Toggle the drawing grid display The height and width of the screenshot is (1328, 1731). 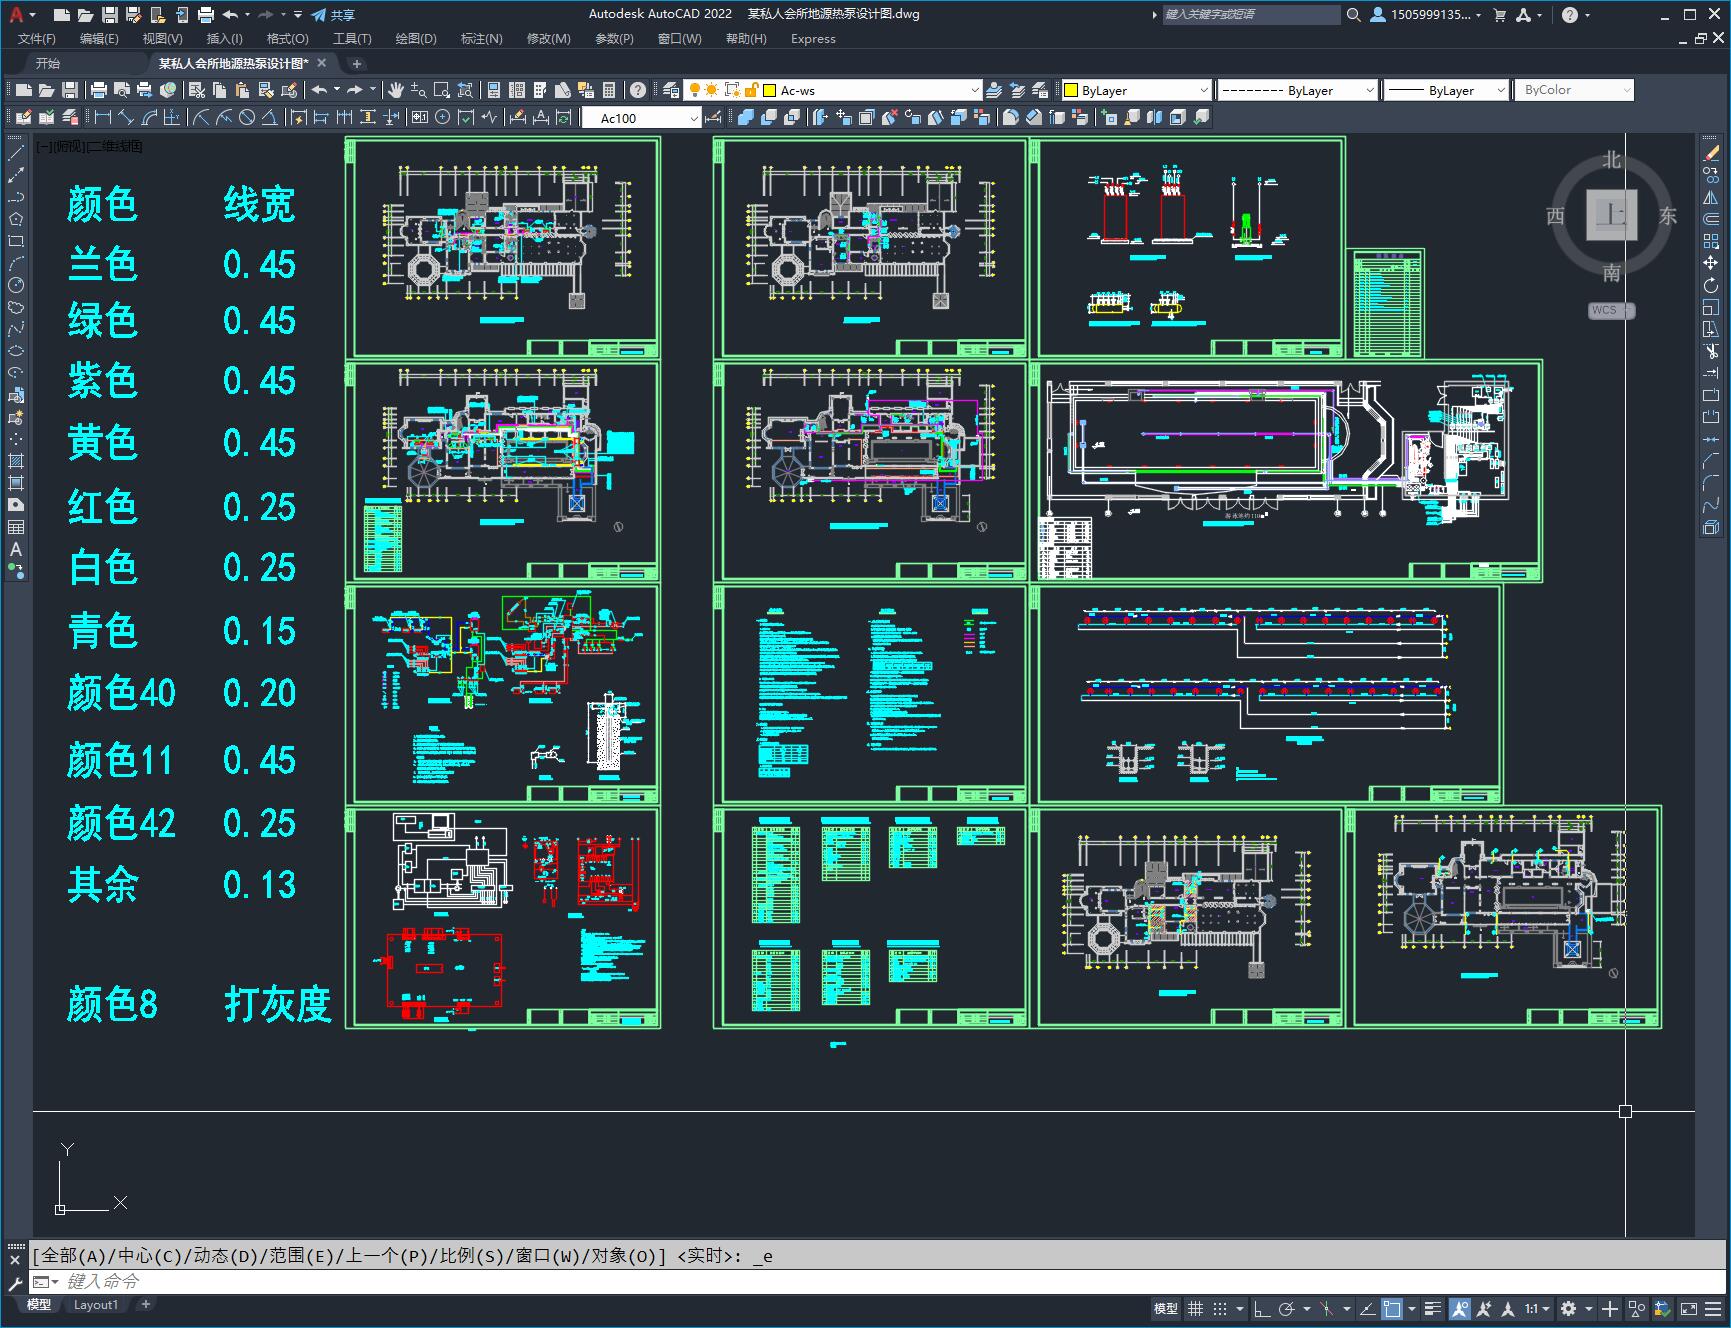1195,1308
